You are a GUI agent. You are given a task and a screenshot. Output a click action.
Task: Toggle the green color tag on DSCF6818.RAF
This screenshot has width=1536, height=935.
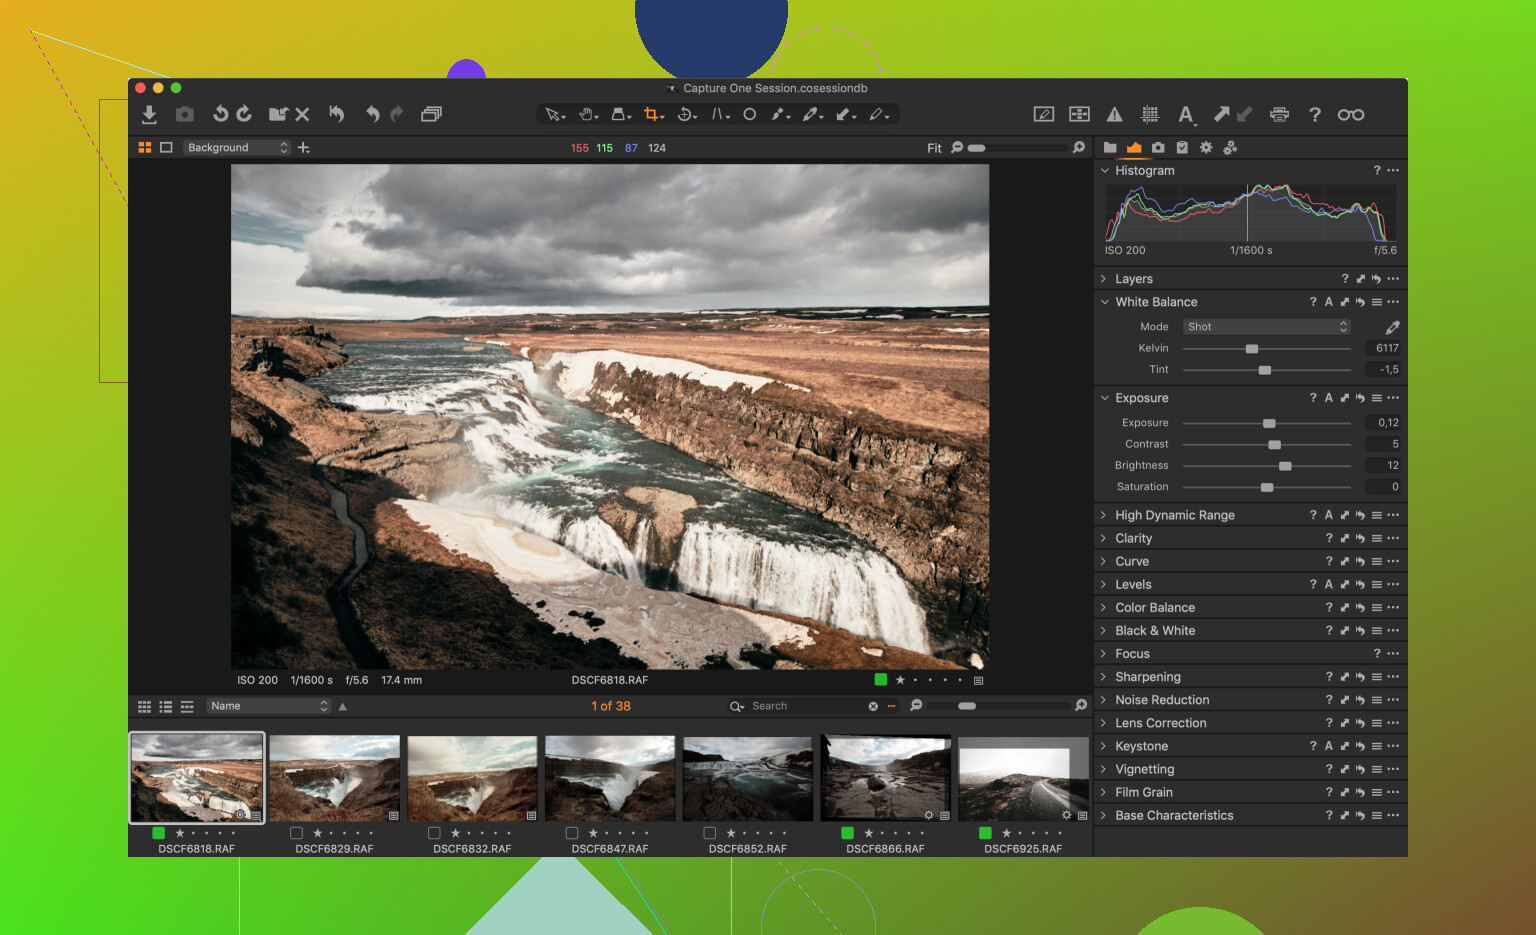coord(158,832)
